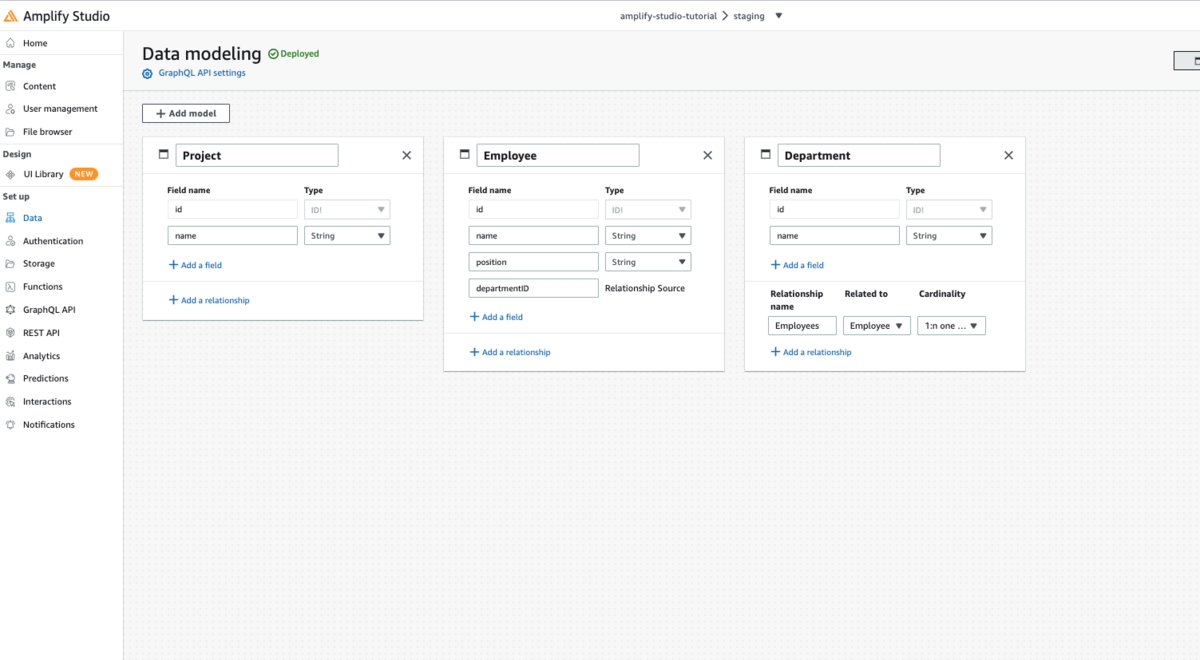Delete the Project model with X
Image resolution: width=1200 pixels, height=660 pixels.
coord(407,156)
